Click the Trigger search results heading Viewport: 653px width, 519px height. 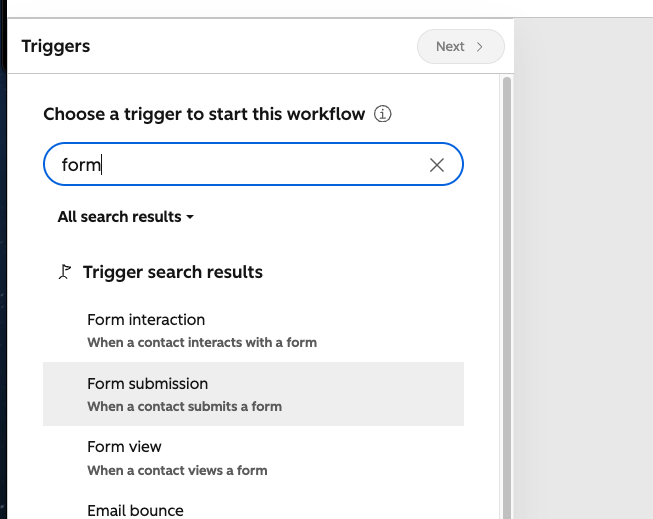coord(173,272)
